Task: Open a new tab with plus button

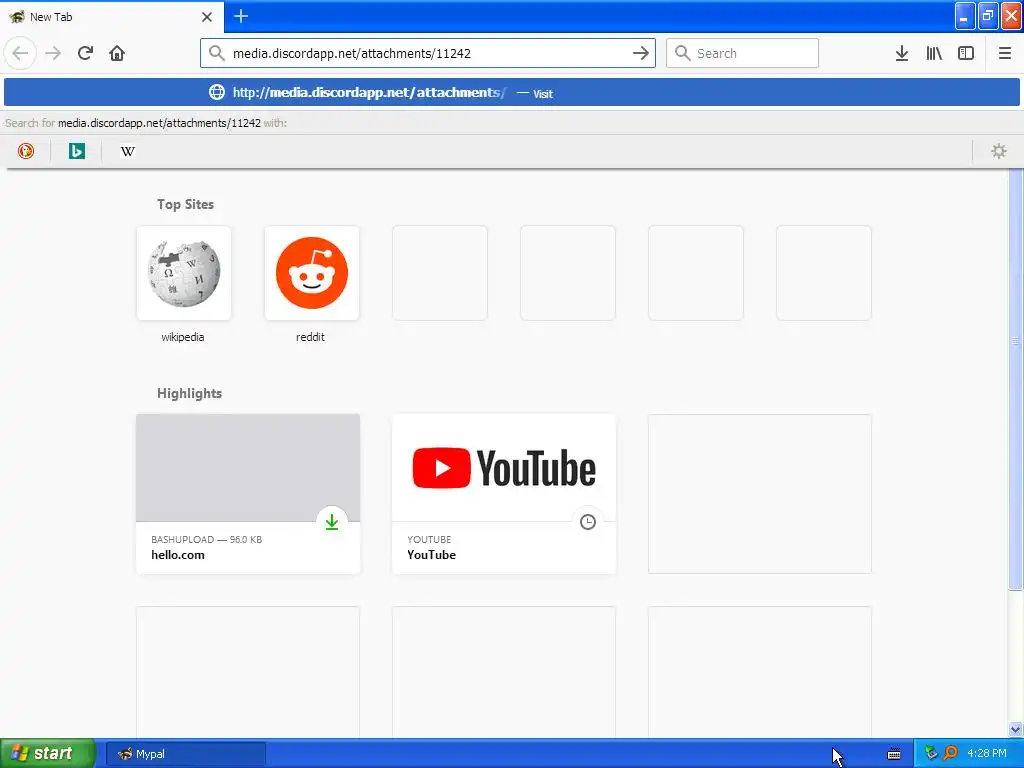Action: coord(241,16)
